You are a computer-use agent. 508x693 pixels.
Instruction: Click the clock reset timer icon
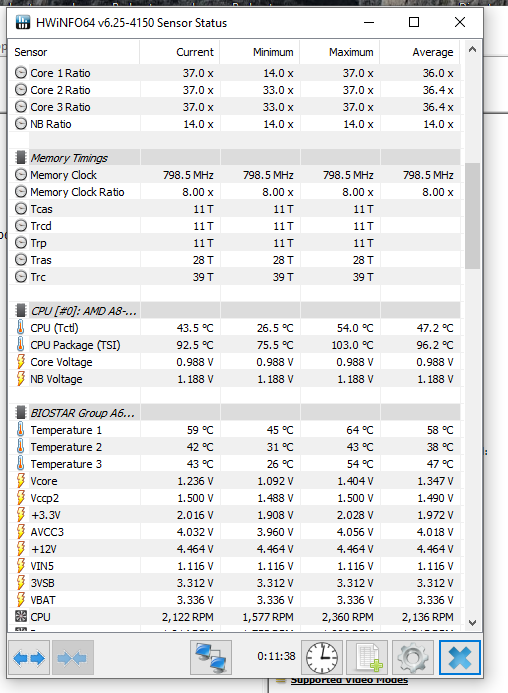[x=322, y=658]
